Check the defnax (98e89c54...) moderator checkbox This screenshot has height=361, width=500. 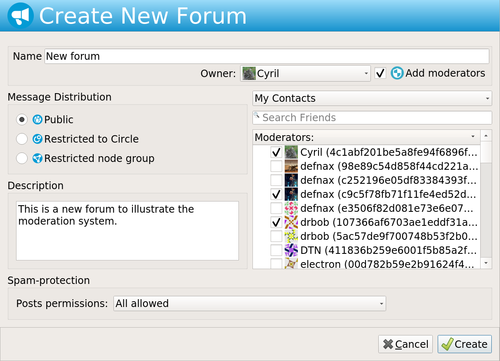(x=276, y=166)
